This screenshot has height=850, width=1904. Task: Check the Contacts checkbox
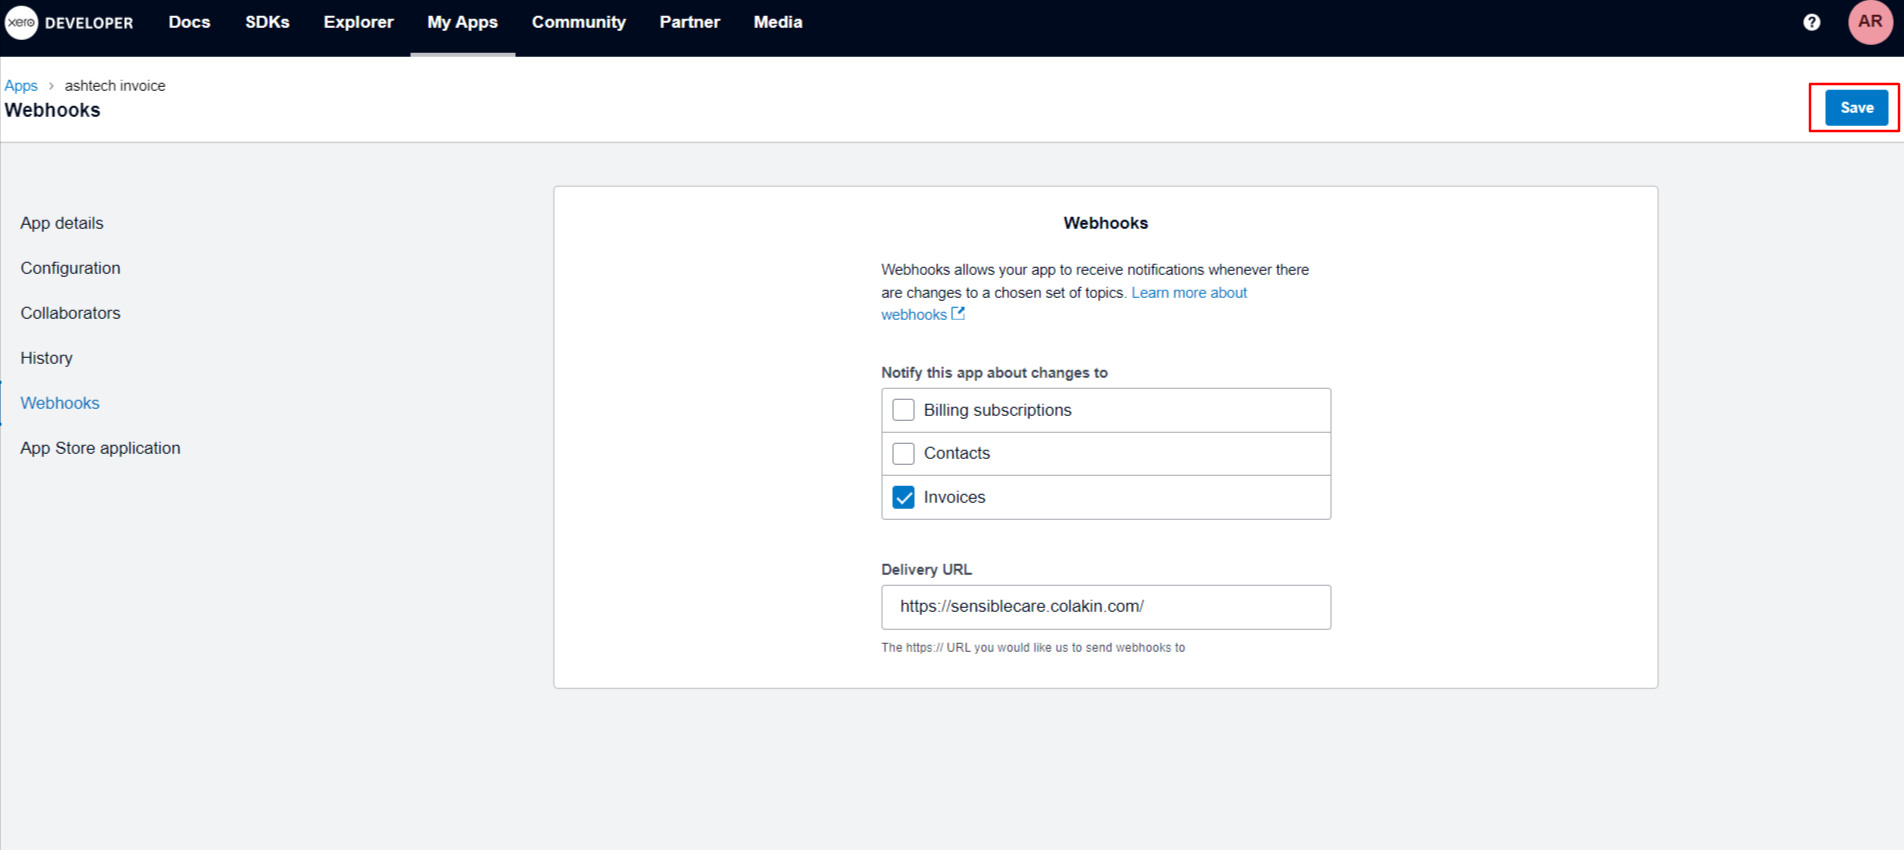[903, 453]
